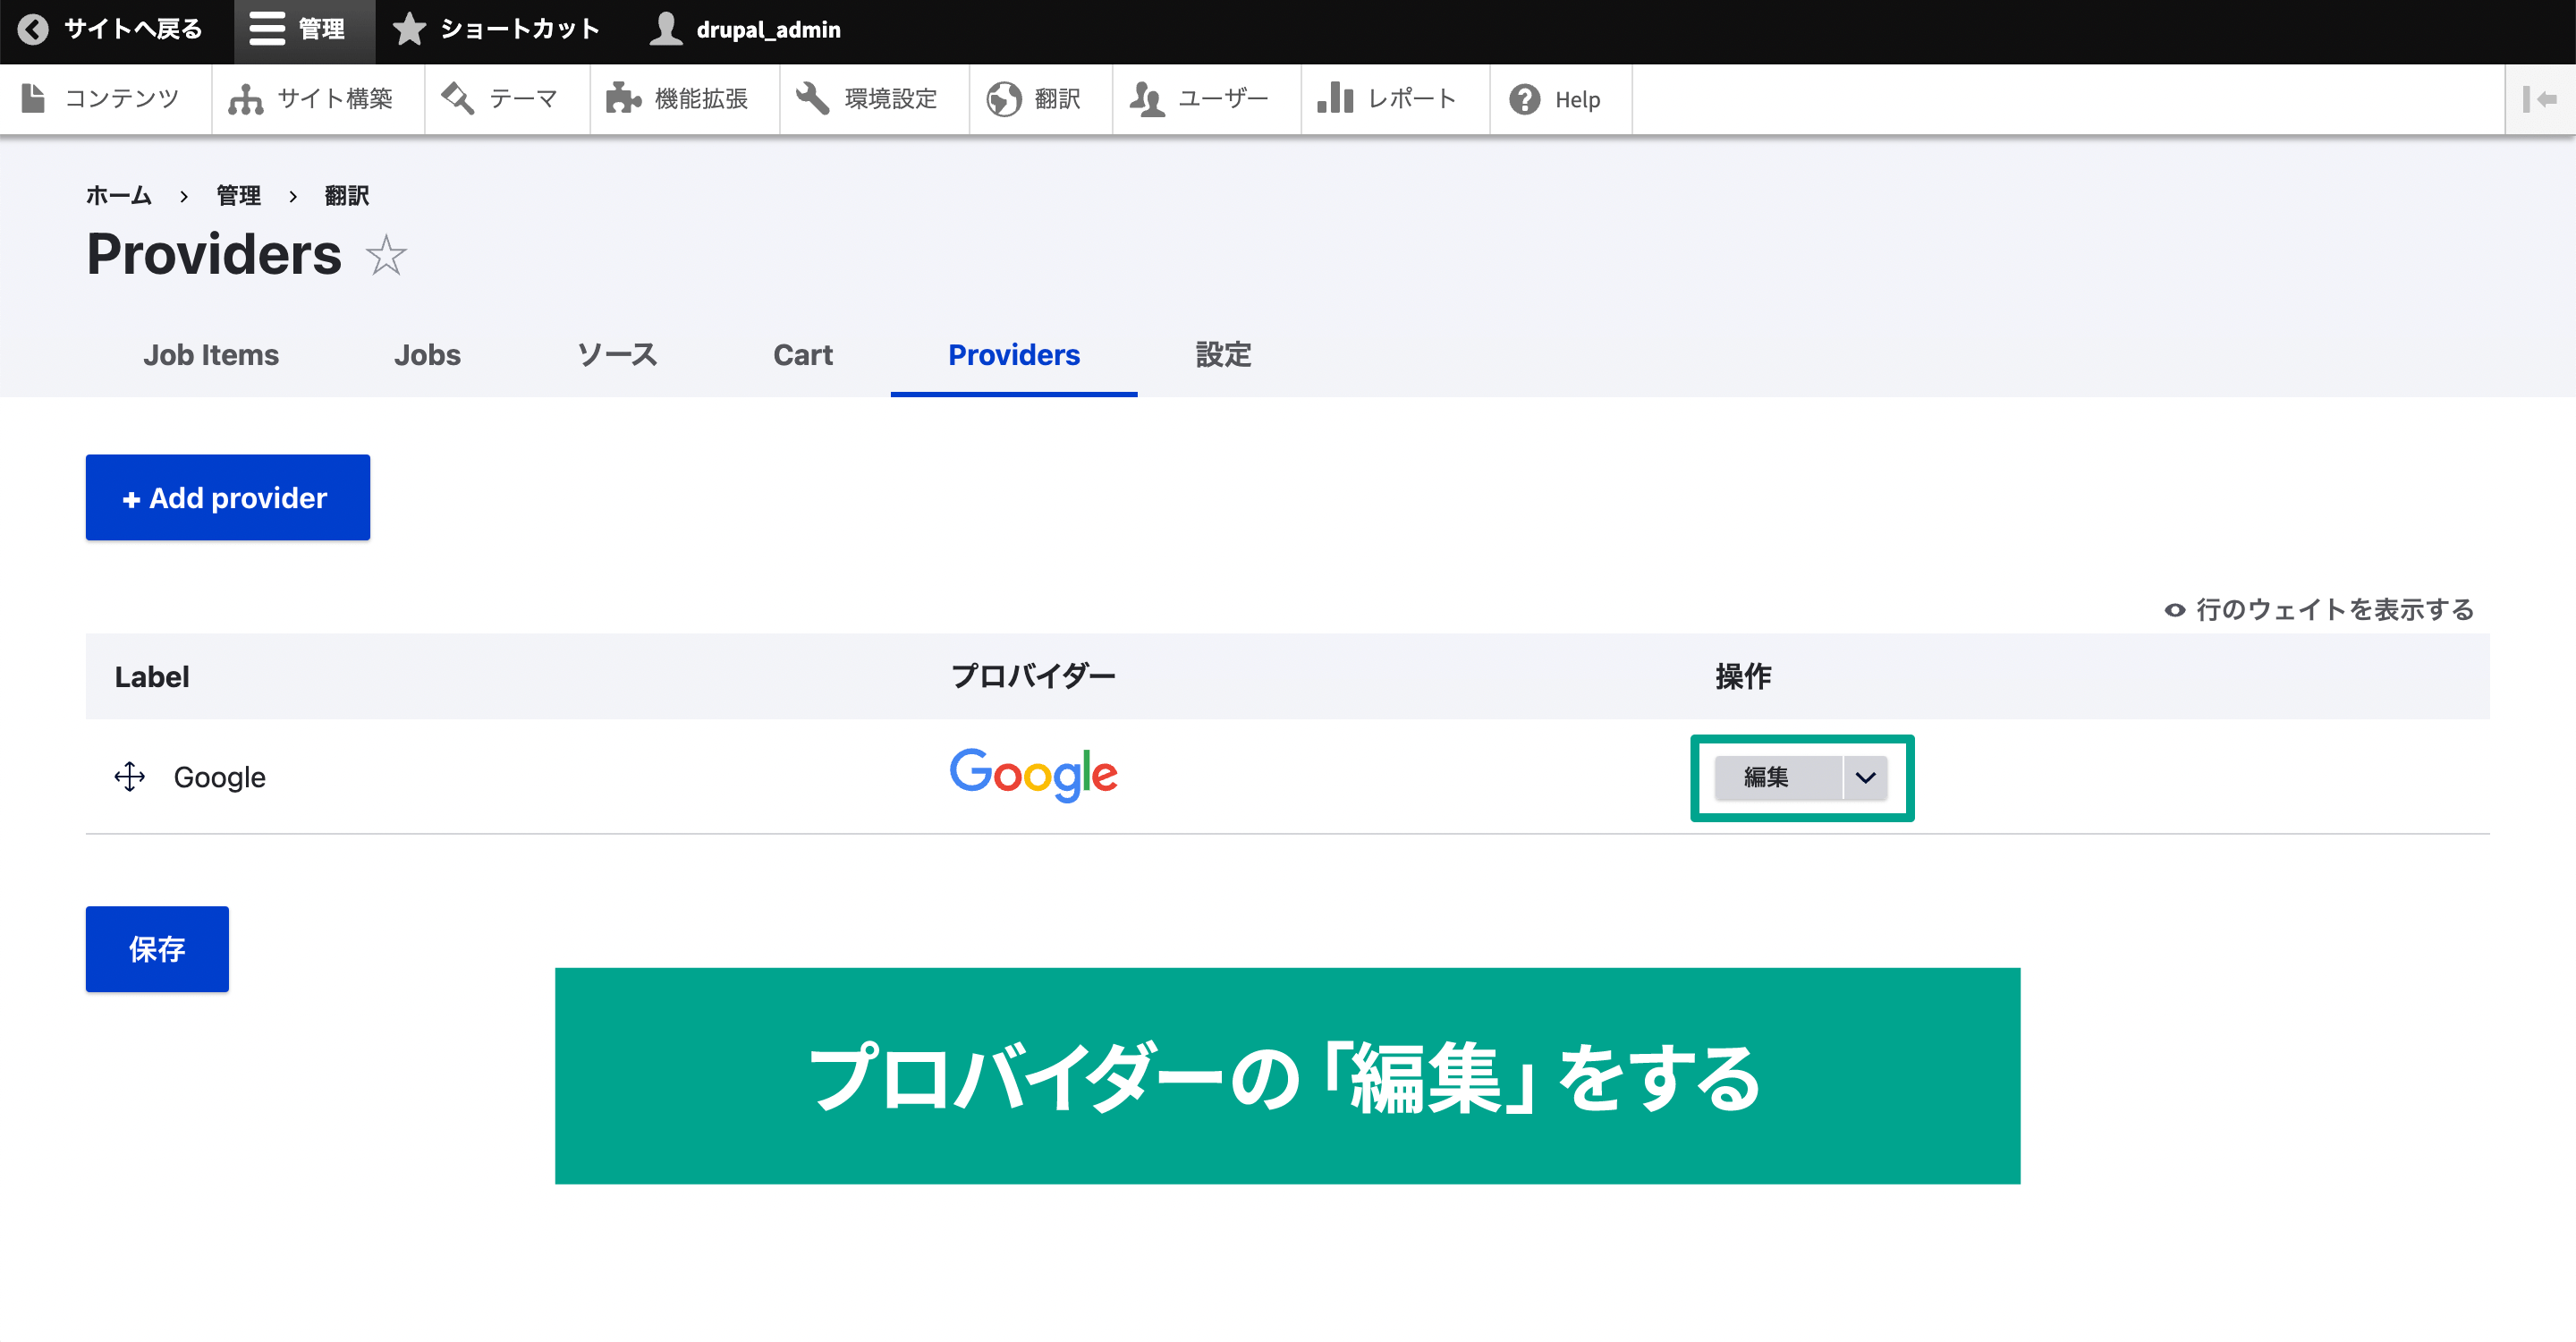Click the 操作 column header

(x=1743, y=677)
